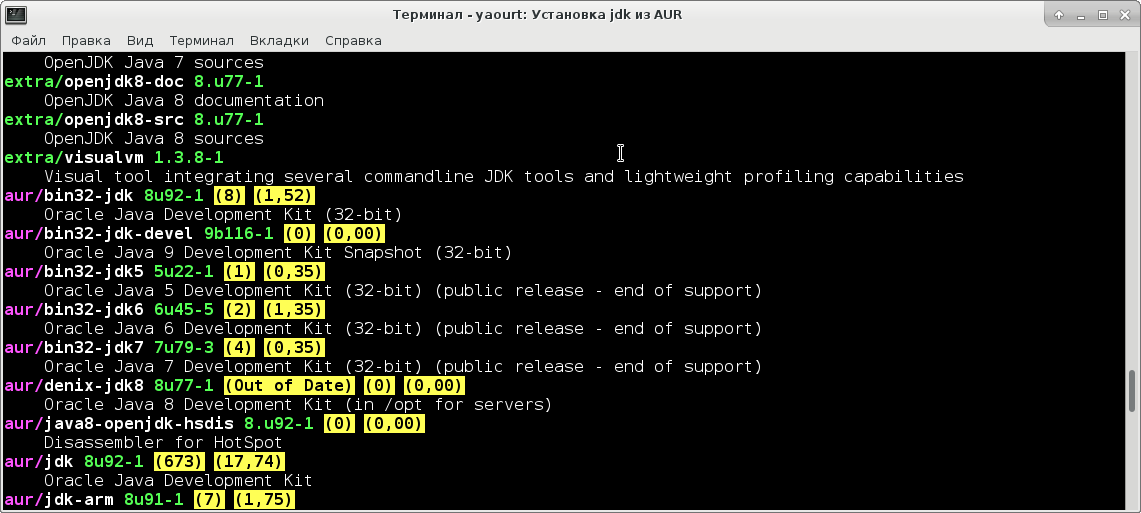The height and width of the screenshot is (513, 1141).
Task: Click 'Oracle Java 9 Development Kit Snapshot' line
Action: [278, 252]
